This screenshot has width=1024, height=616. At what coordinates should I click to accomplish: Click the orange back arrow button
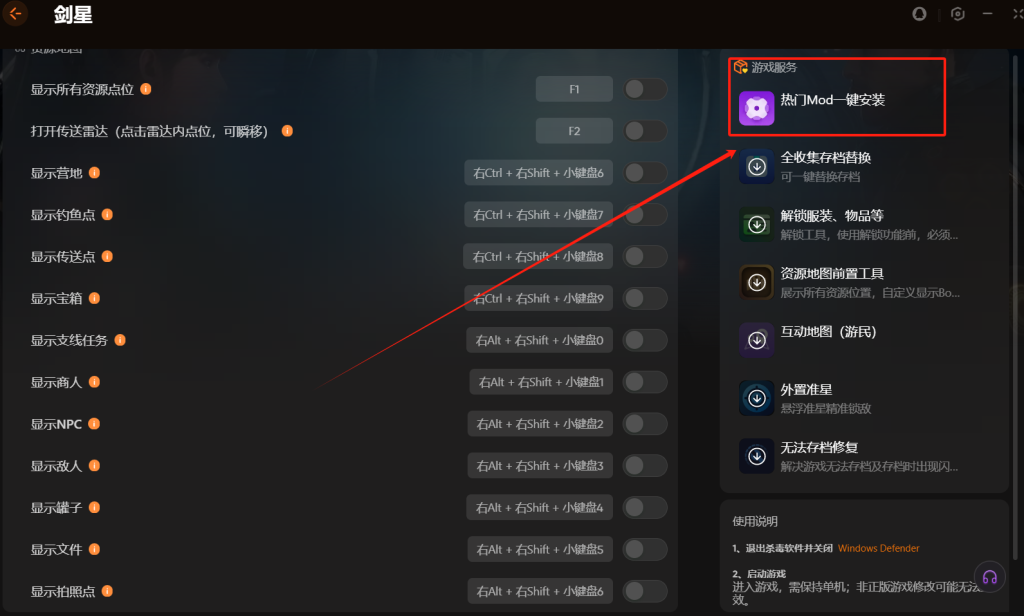tap(15, 15)
